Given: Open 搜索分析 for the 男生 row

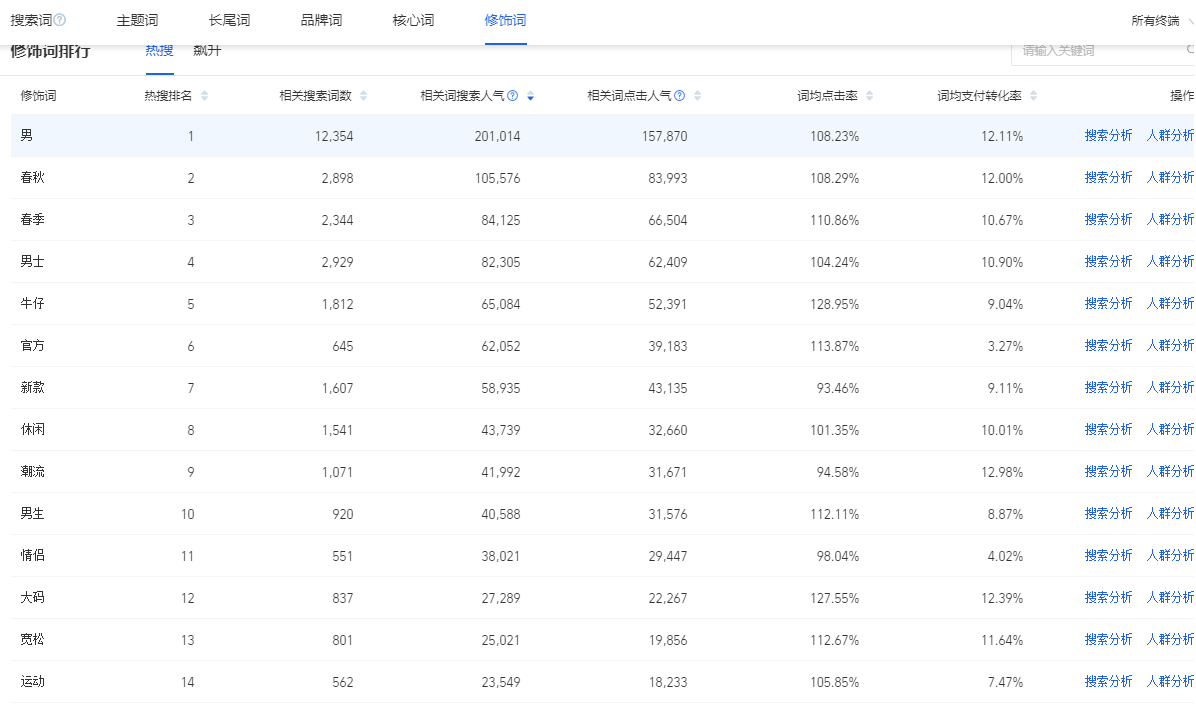Looking at the screenshot, I should 1108,513.
